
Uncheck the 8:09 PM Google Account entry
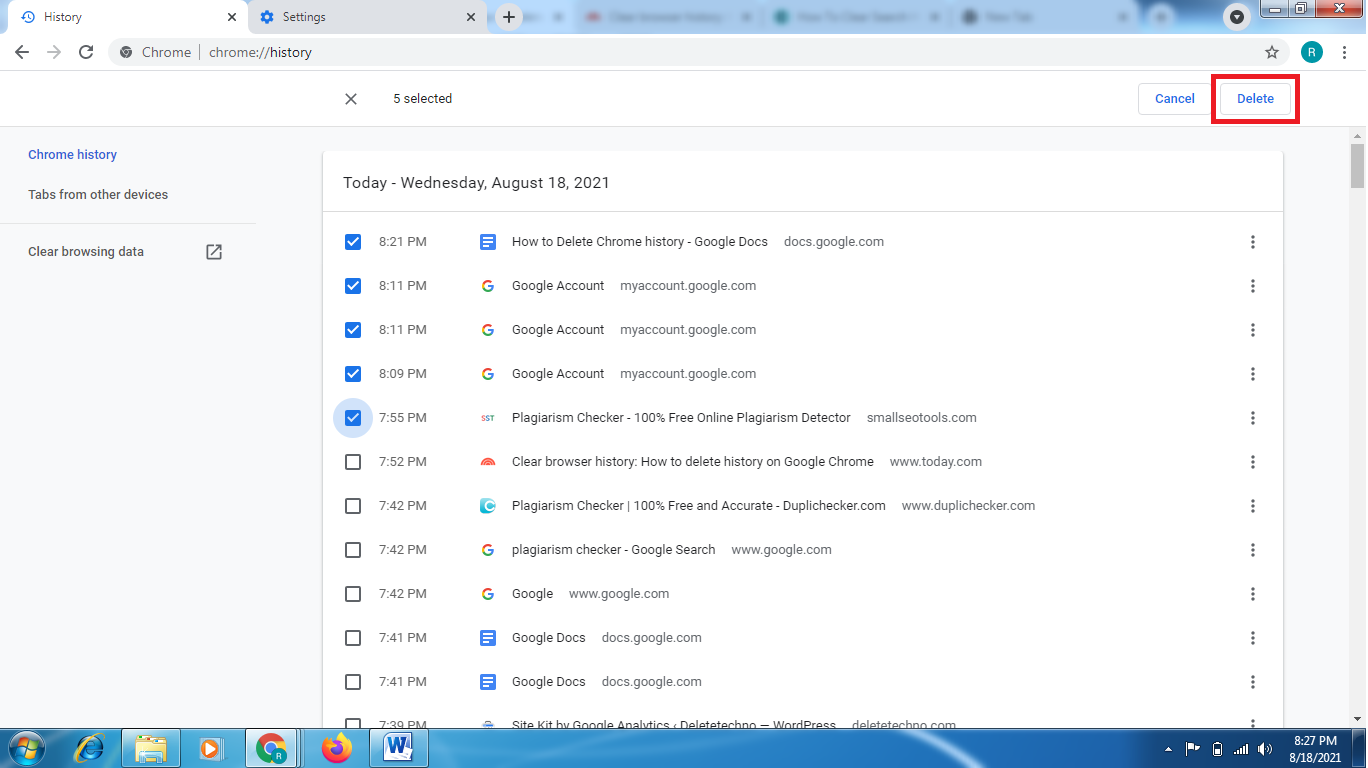tap(353, 374)
